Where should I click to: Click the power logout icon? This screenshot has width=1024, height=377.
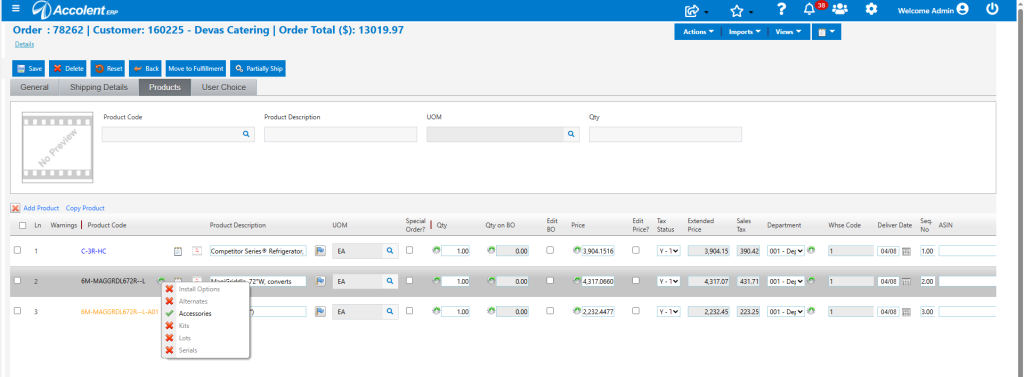point(993,9)
